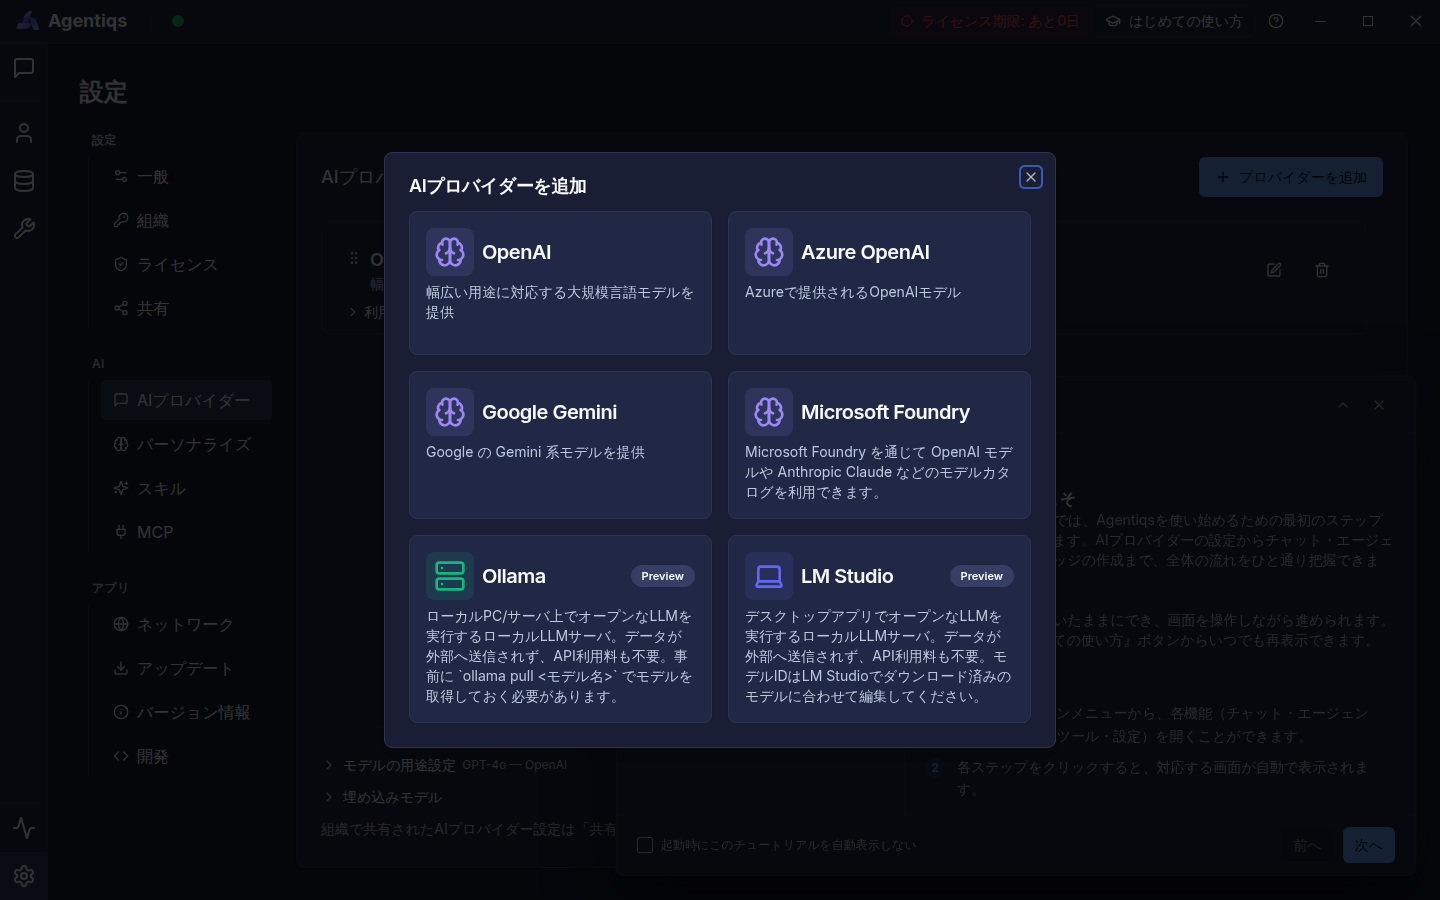Screen dimensions: 1440x900
Task: Open the chat icon in left sidebar
Action: point(24,68)
